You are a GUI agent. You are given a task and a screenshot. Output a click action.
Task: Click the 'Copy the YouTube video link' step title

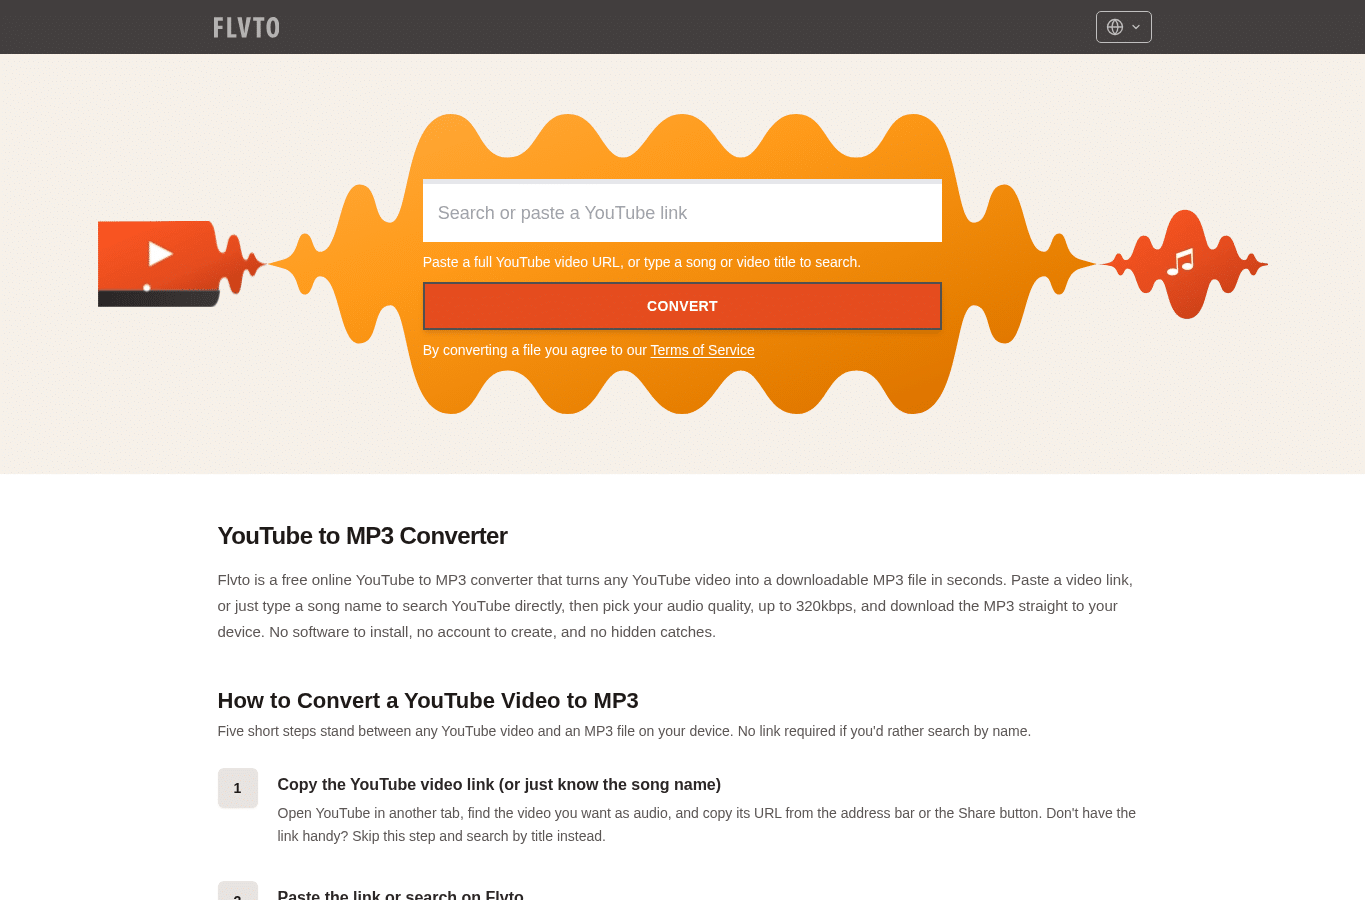pos(499,785)
